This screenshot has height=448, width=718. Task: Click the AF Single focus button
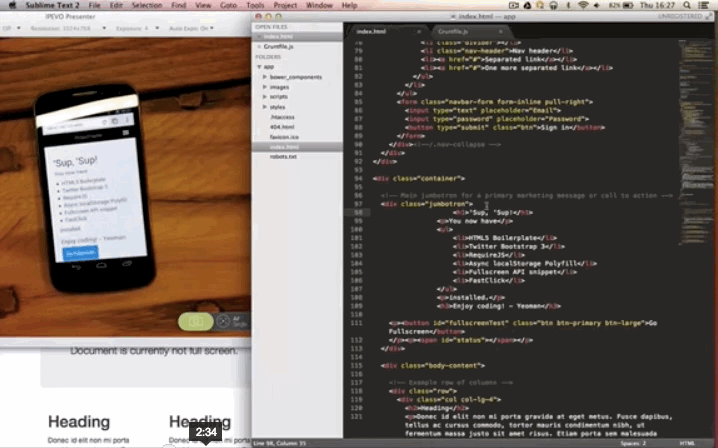pos(232,322)
